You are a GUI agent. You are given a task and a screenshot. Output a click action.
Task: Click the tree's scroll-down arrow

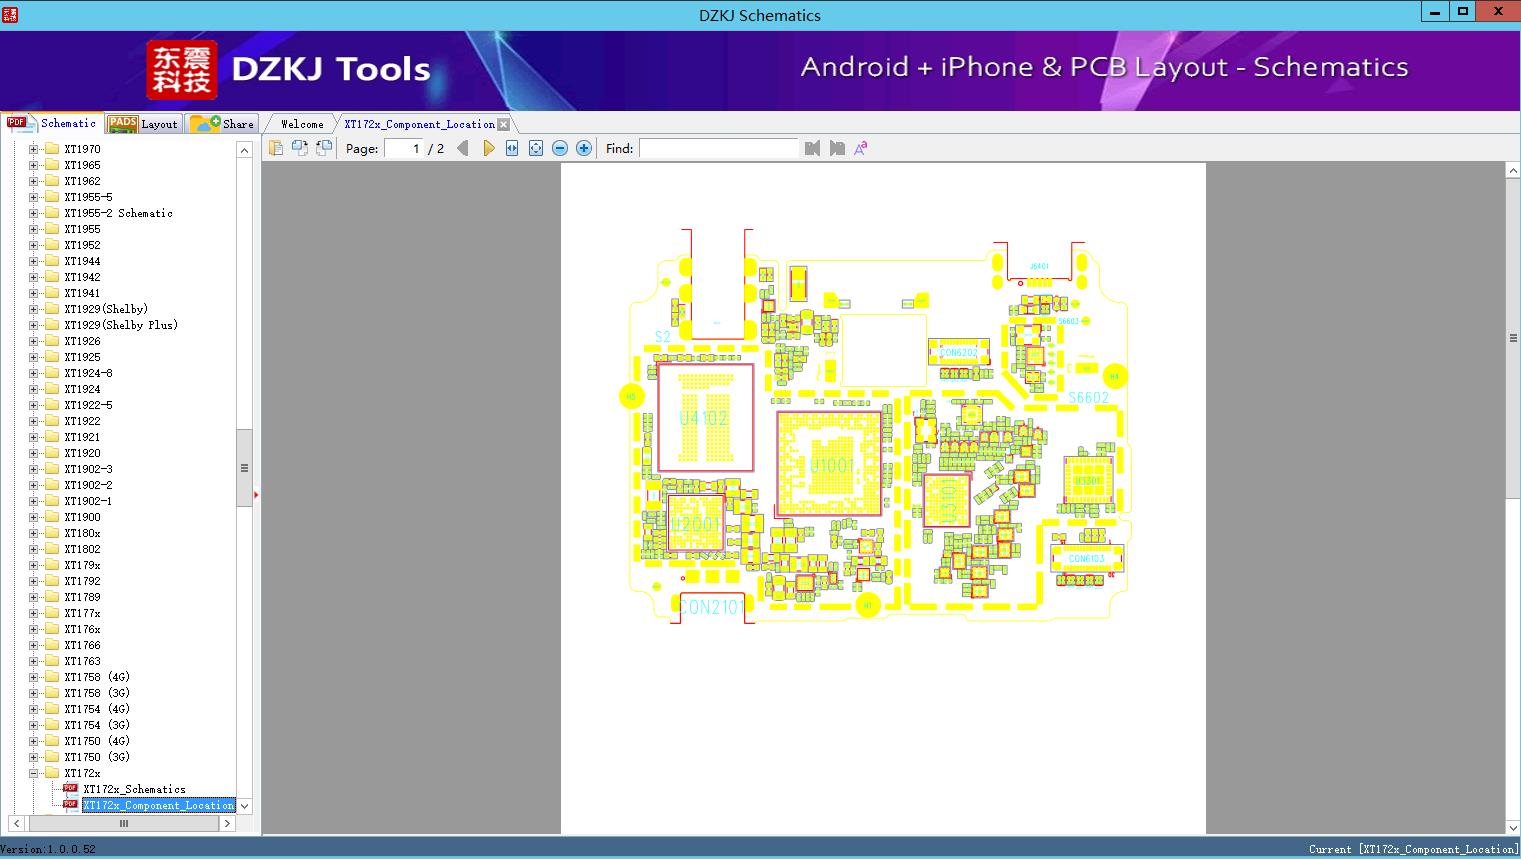click(x=244, y=806)
